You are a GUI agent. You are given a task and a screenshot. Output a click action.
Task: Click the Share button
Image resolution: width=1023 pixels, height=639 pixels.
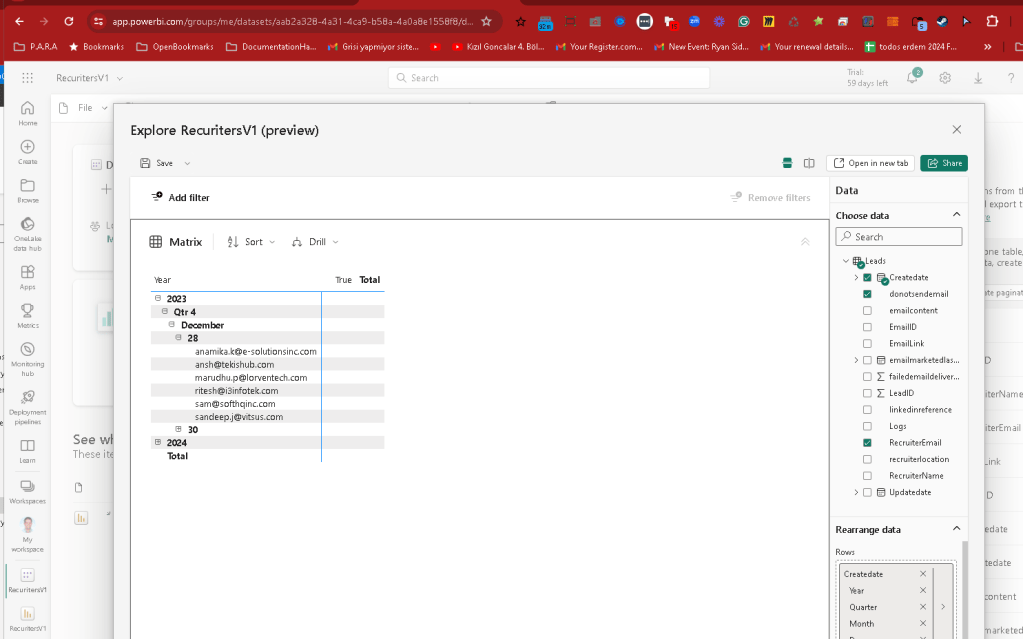[x=943, y=163]
